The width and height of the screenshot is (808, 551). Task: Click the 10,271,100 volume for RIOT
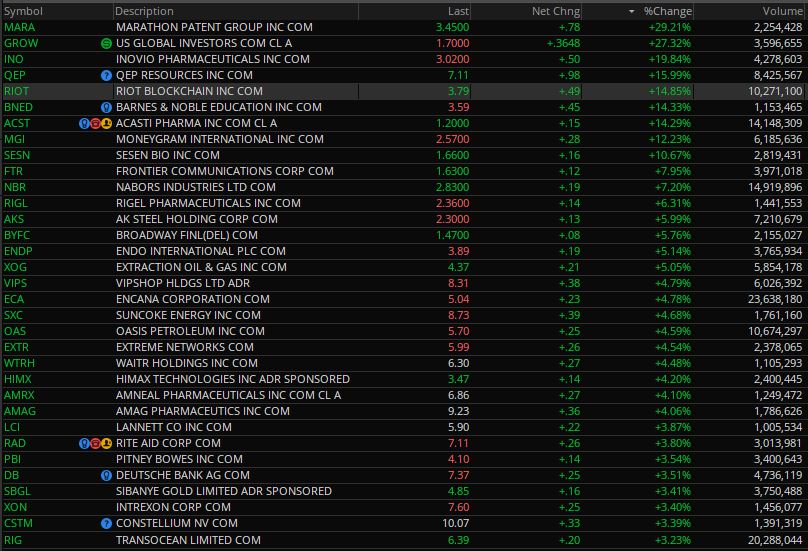tap(775, 91)
